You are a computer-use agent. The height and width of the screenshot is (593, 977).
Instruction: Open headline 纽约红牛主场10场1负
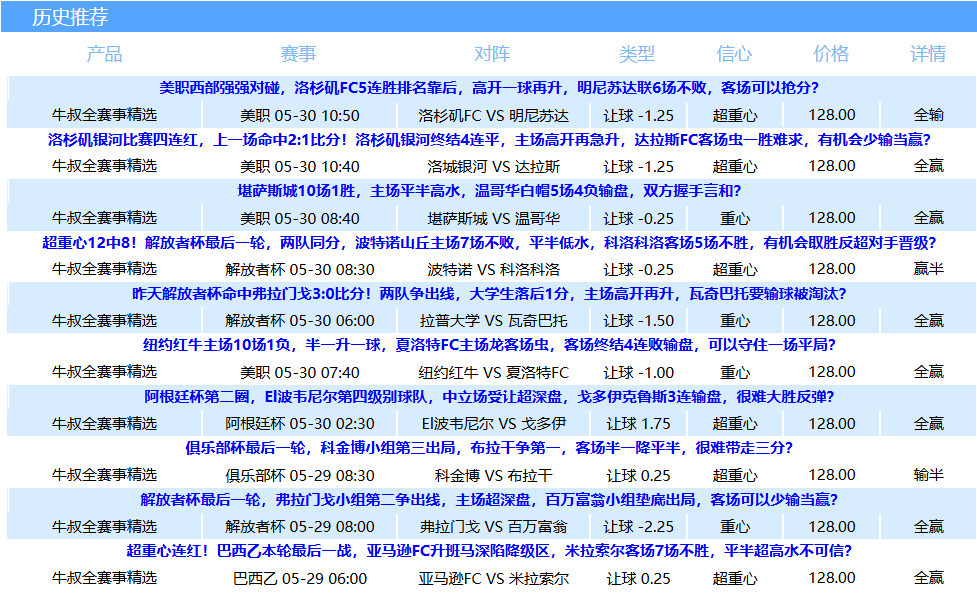tap(489, 345)
